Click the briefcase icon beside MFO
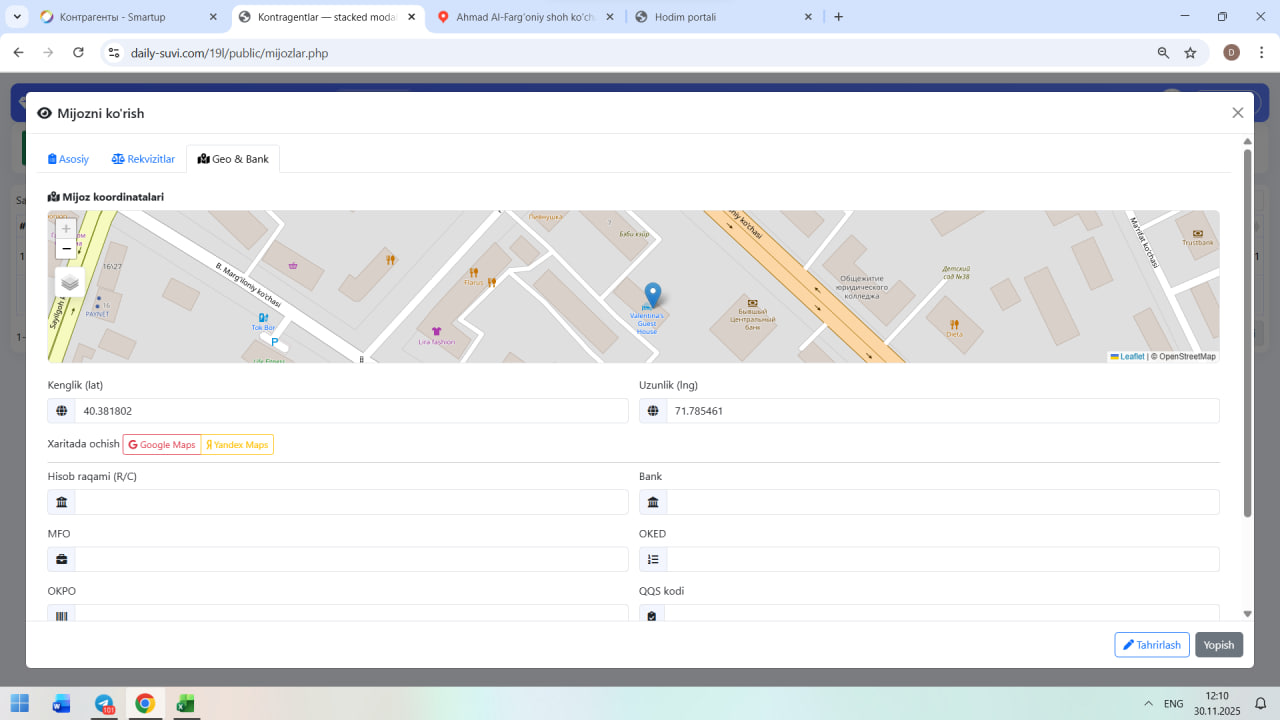Viewport: 1280px width, 720px height. pos(62,559)
